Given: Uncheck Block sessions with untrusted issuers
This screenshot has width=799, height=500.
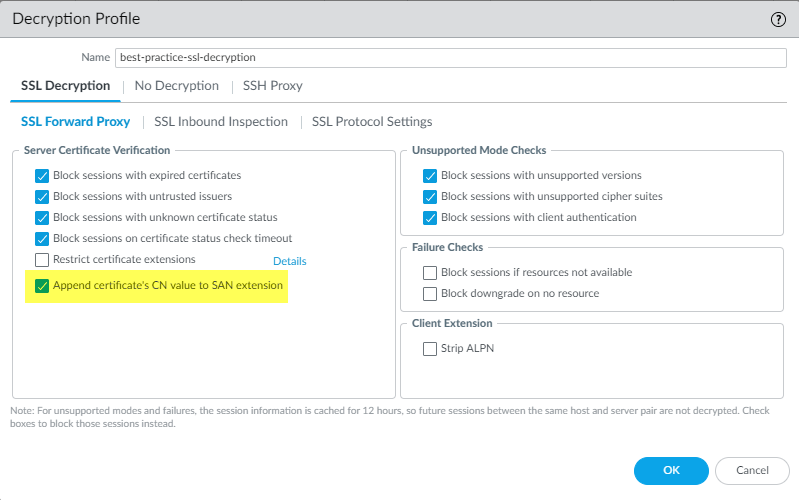Looking at the screenshot, I should [x=42, y=196].
